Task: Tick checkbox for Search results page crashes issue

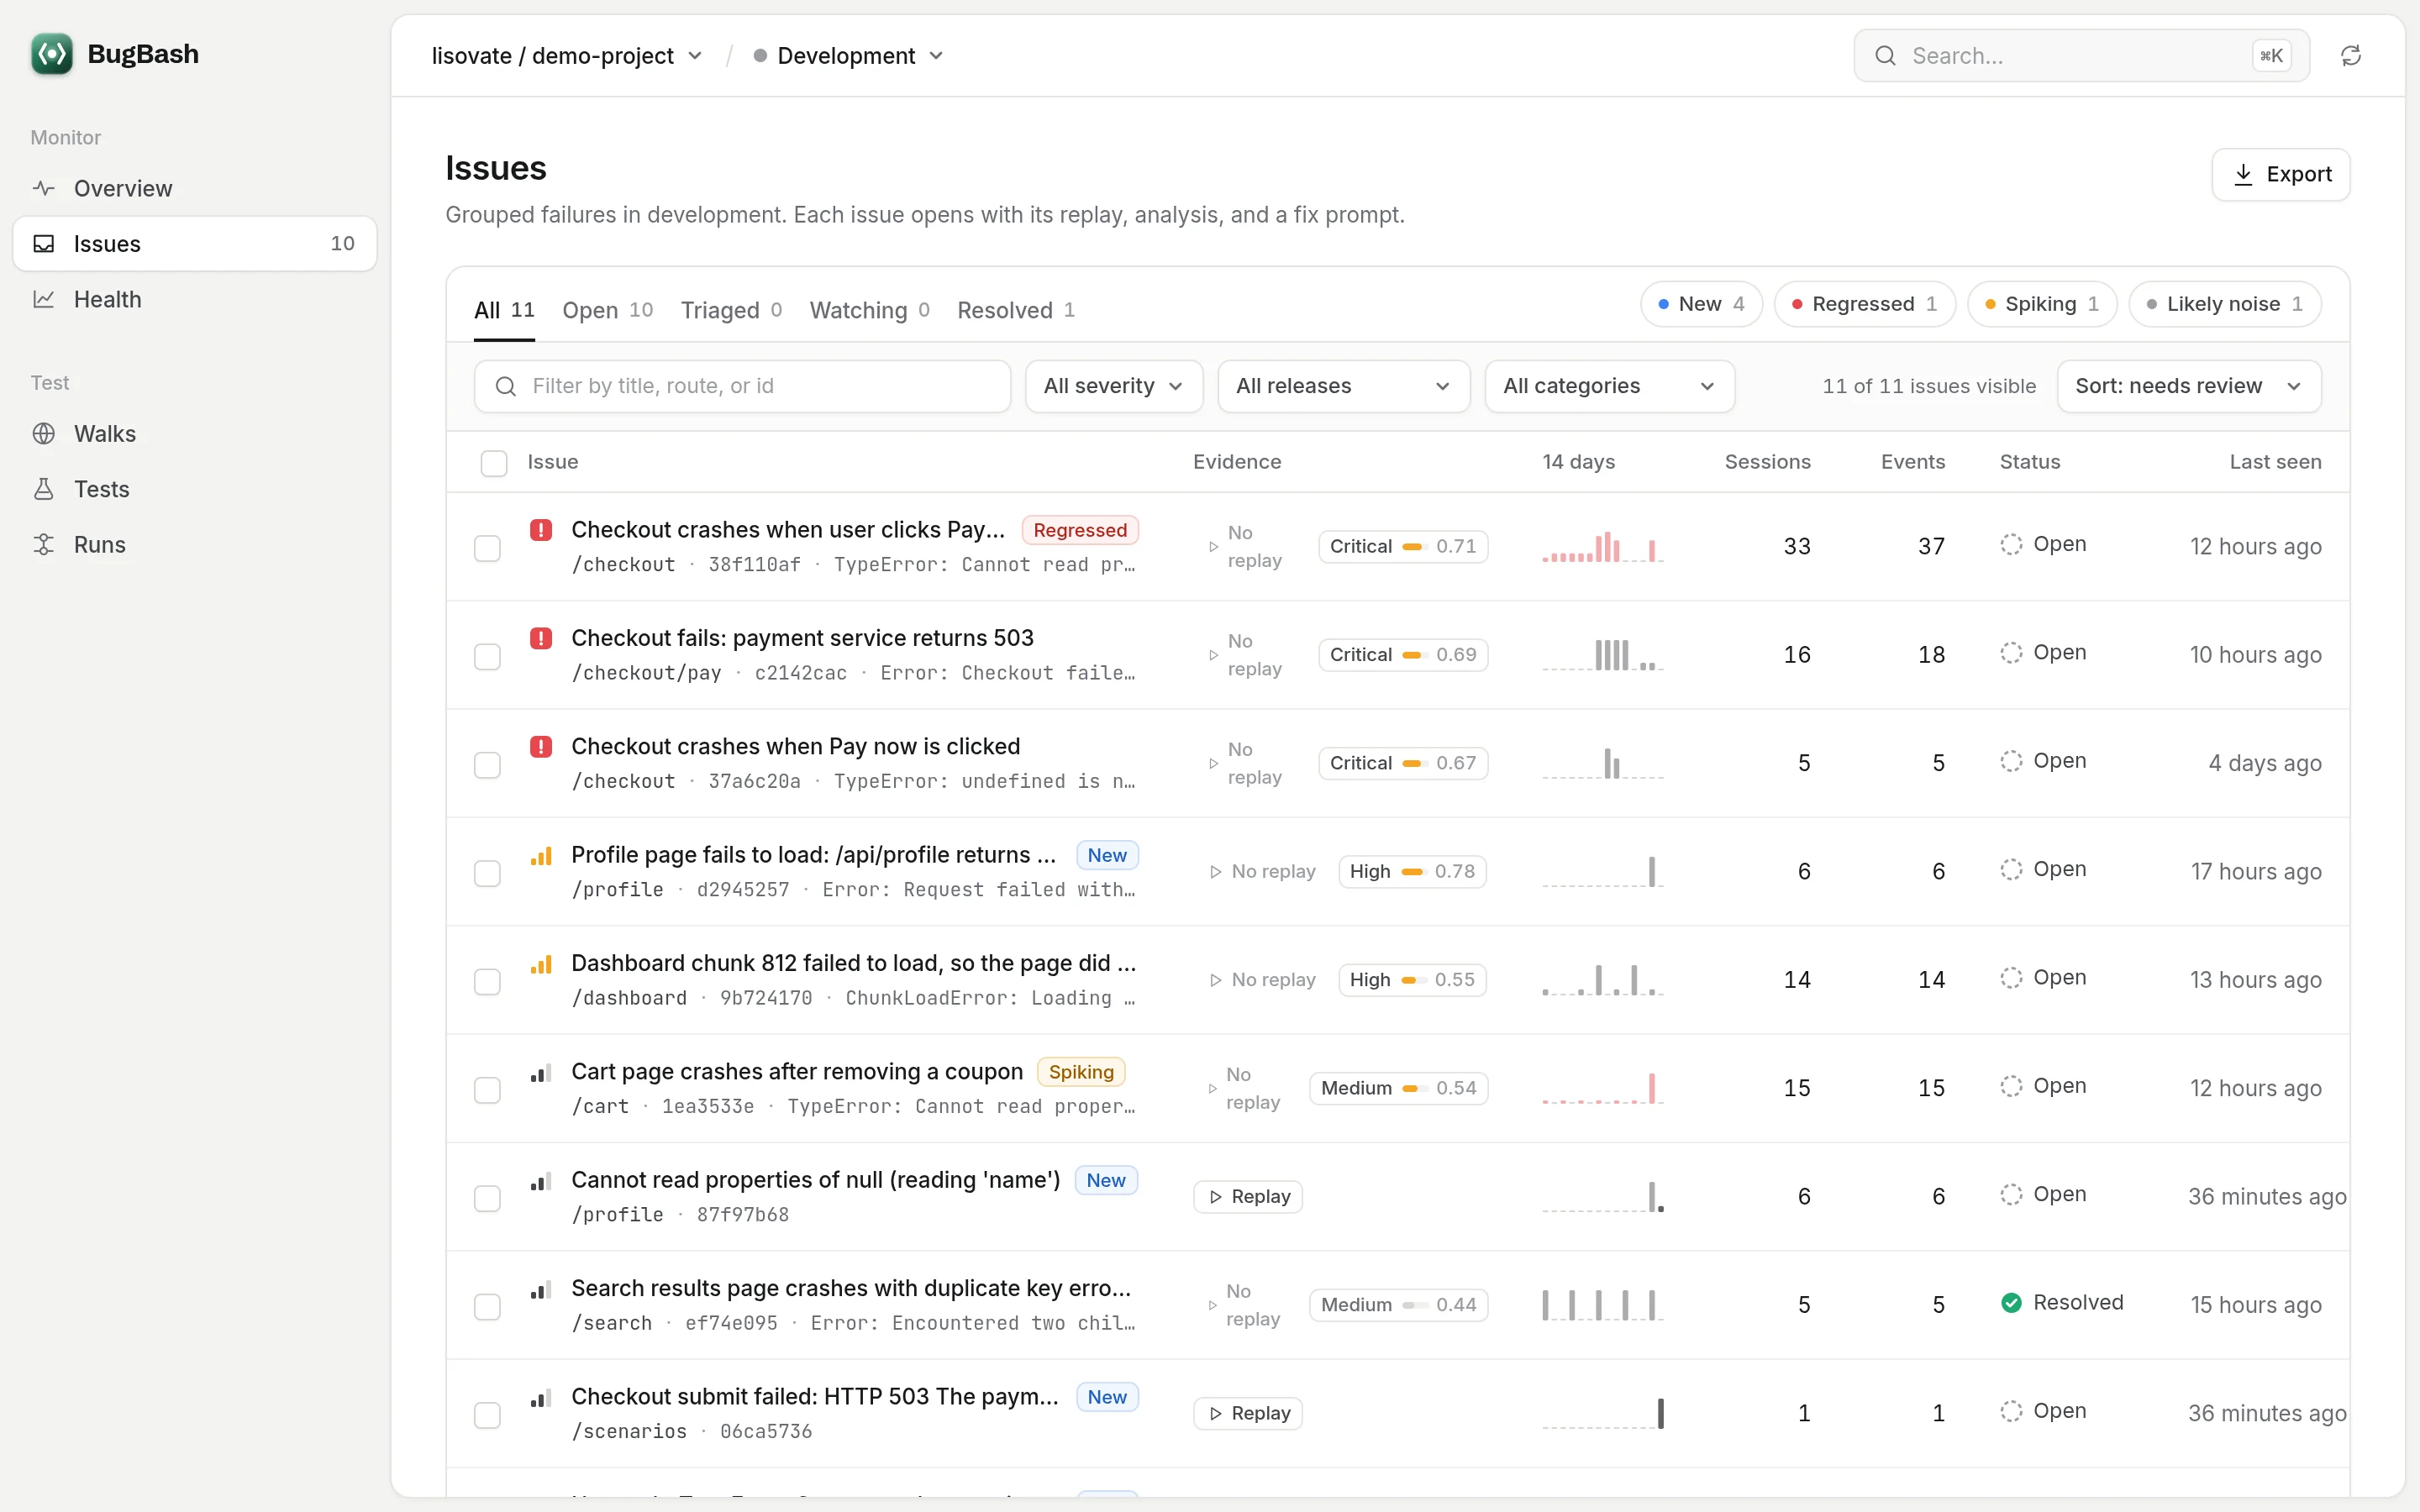Action: coord(487,1307)
